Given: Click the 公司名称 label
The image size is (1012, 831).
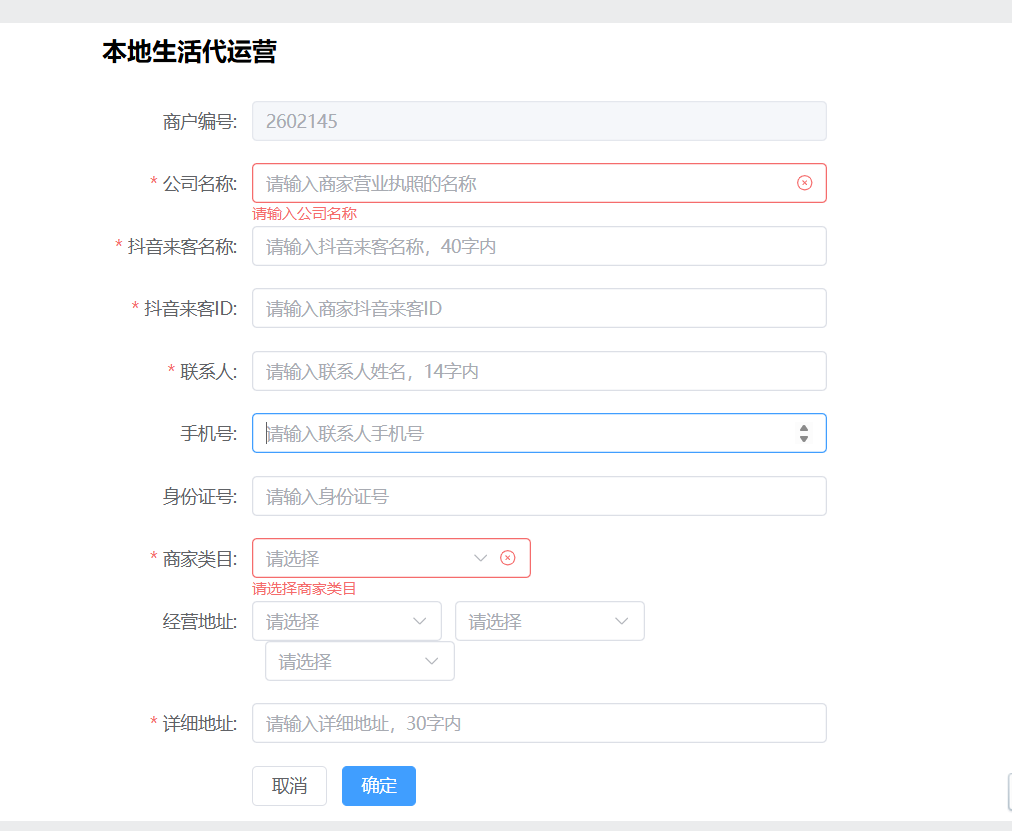Looking at the screenshot, I should pos(199,184).
